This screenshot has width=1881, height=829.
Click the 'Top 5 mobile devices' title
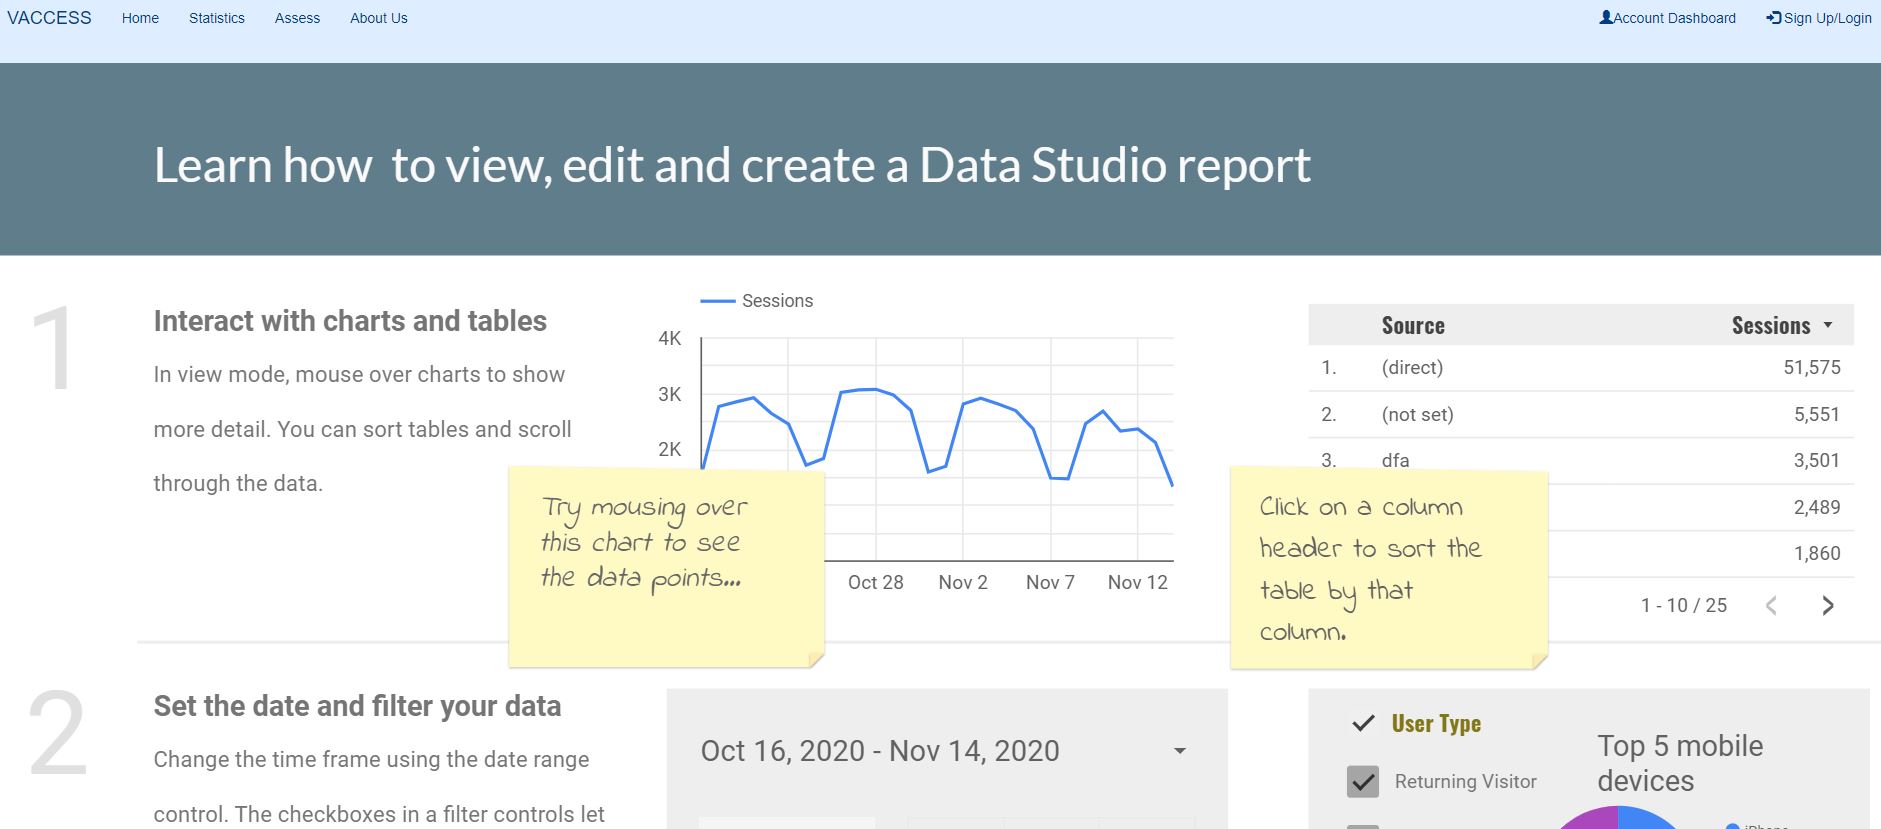tap(1680, 763)
